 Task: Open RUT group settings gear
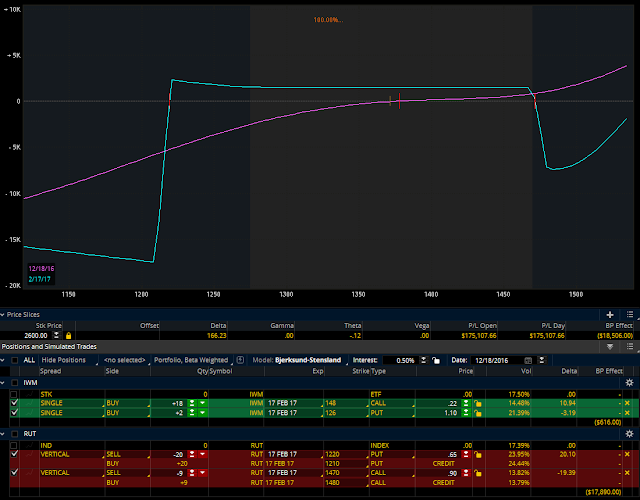pos(629,434)
